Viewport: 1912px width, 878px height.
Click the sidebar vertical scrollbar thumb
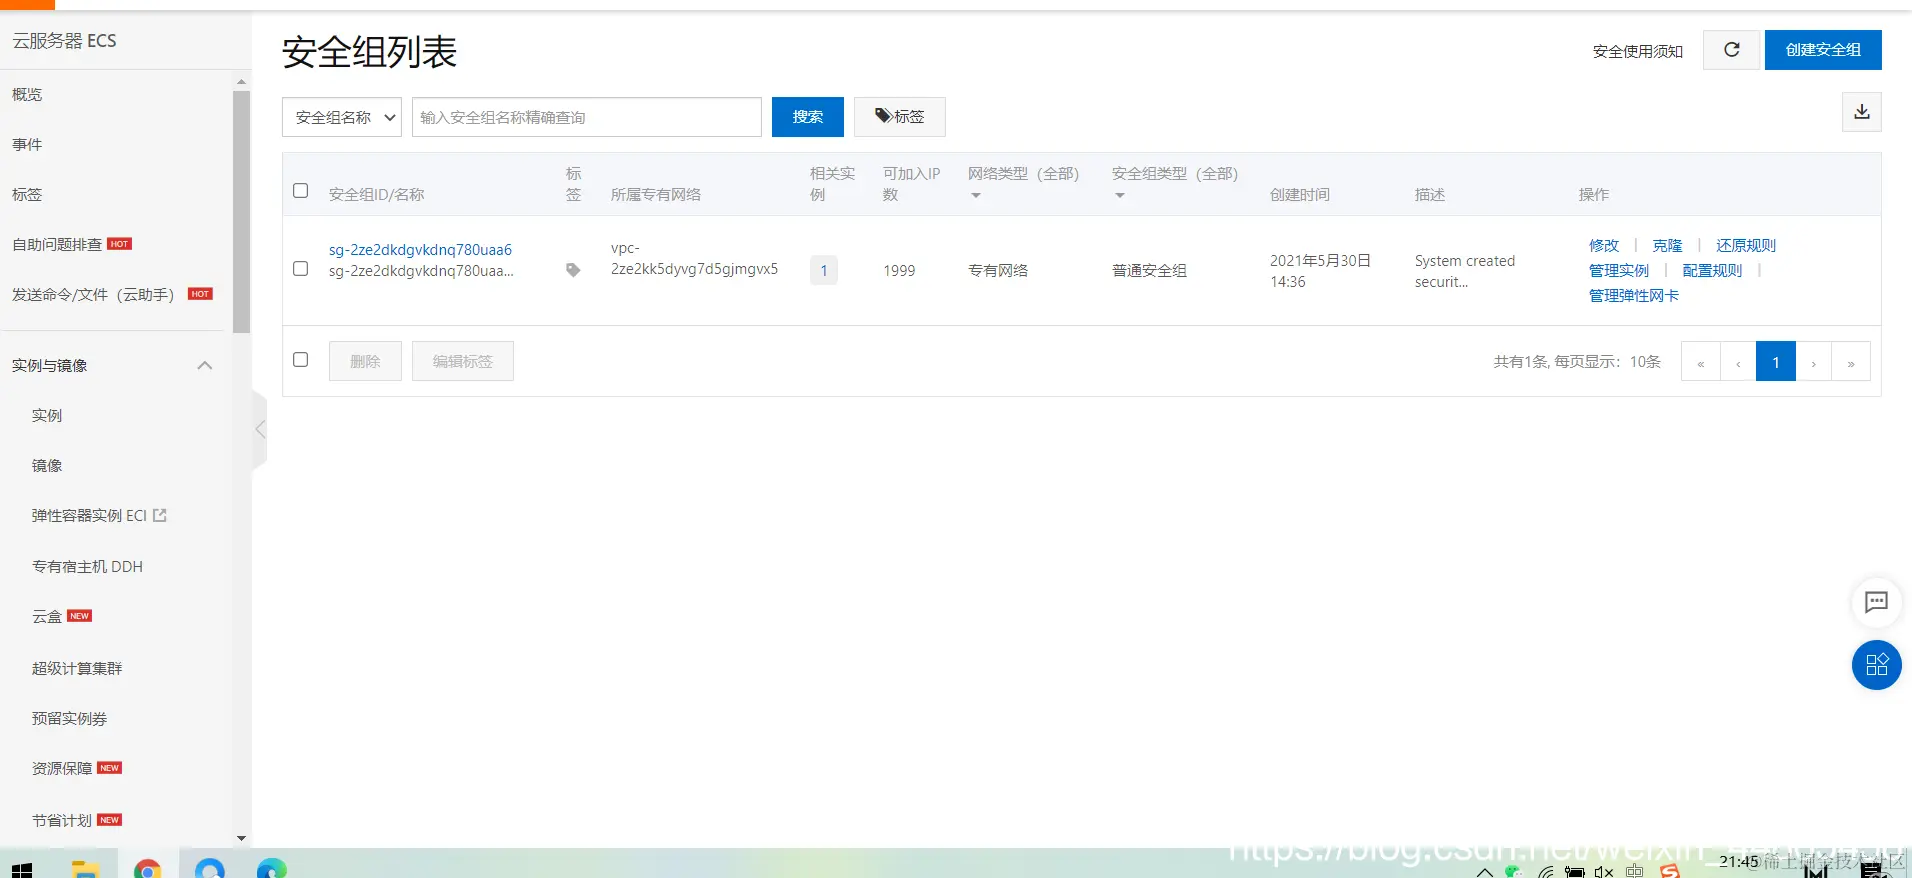coord(241,212)
